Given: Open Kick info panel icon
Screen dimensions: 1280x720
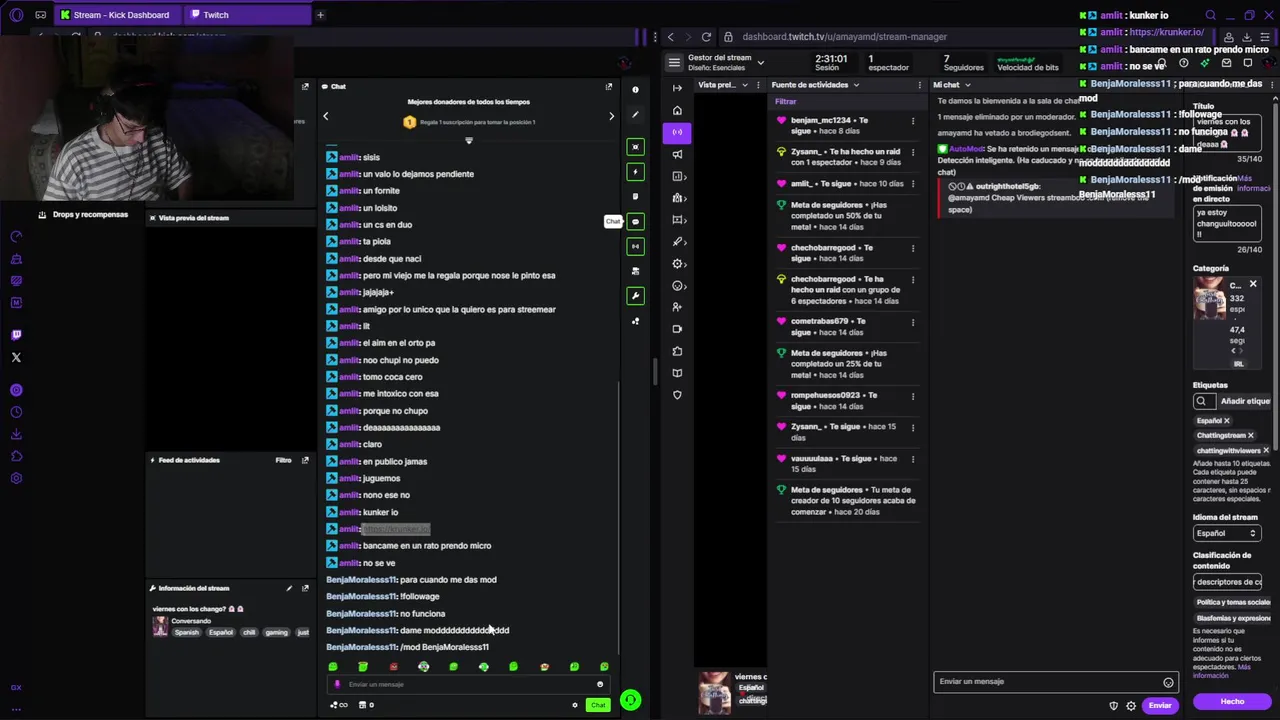Looking at the screenshot, I should tap(635, 90).
